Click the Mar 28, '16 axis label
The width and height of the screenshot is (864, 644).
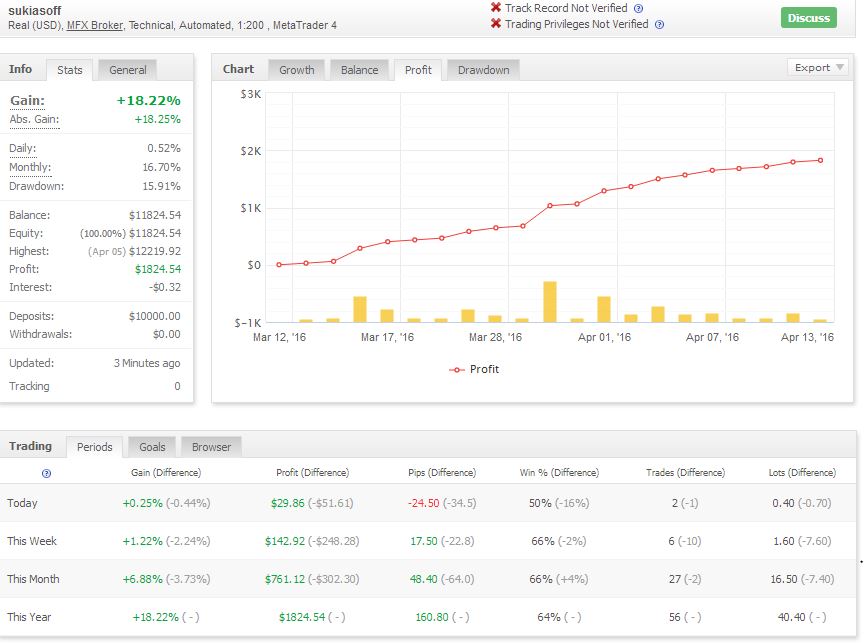point(495,337)
